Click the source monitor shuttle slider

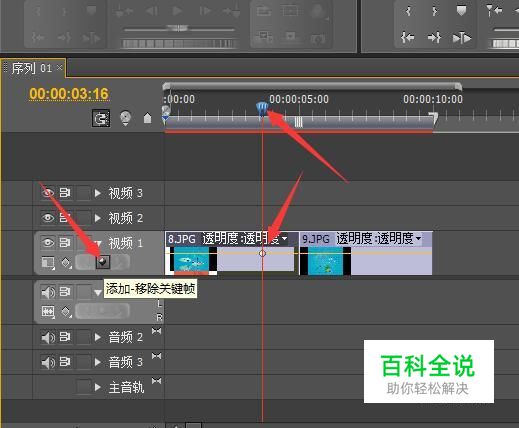click(179, 29)
